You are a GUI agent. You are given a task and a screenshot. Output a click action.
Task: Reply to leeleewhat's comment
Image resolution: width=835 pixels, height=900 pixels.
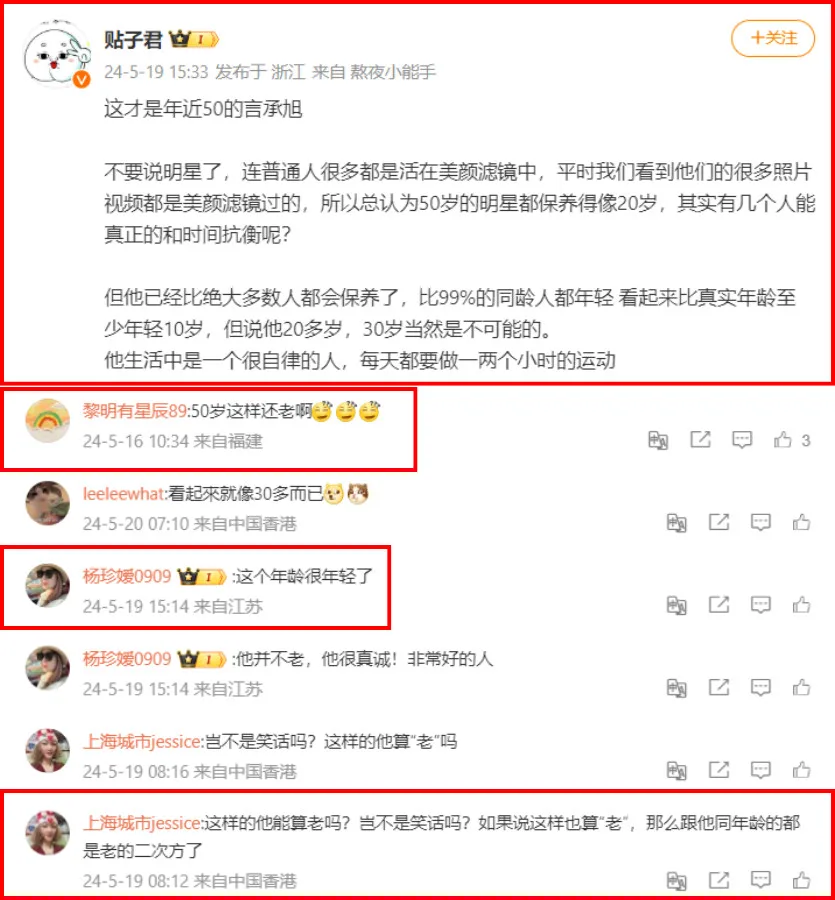[760, 522]
